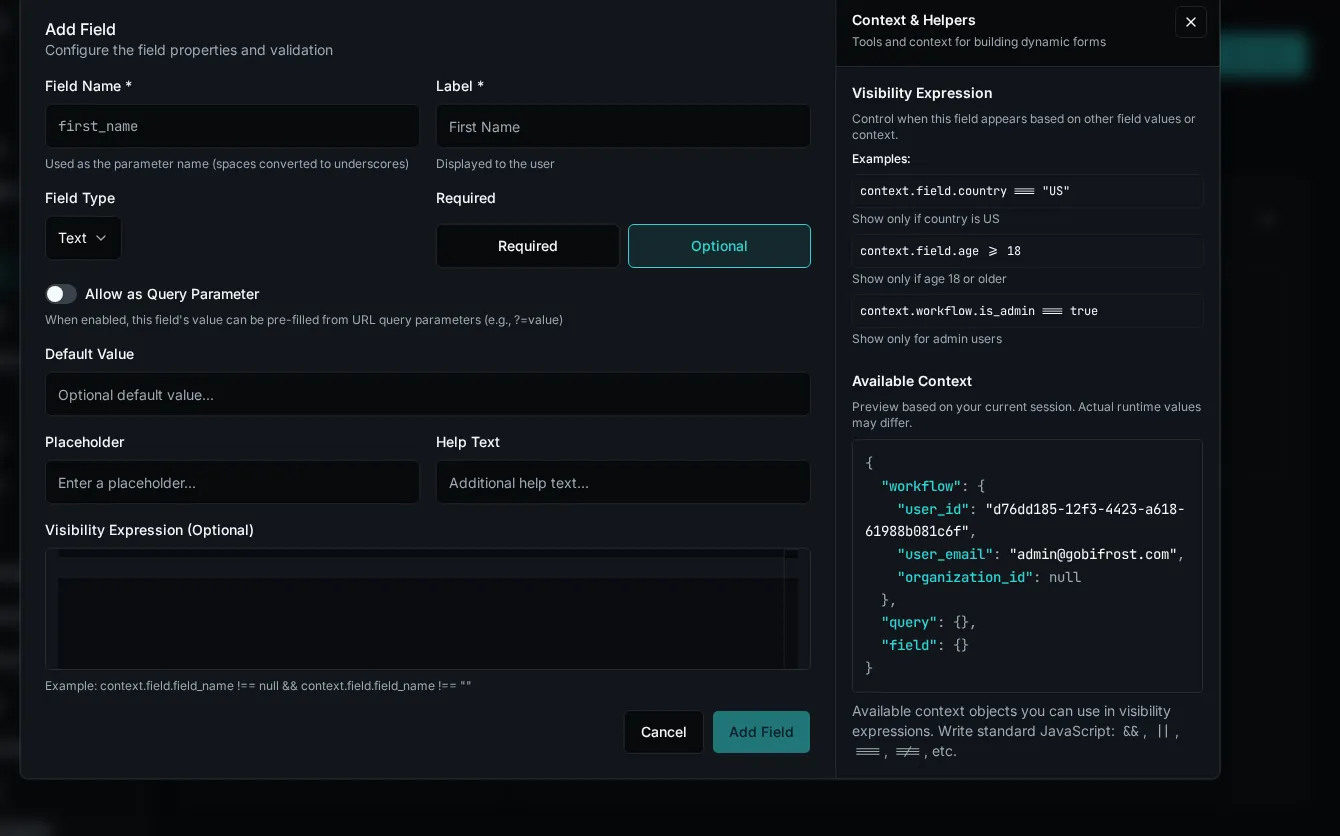1340x836 pixels.
Task: Click the "Displayed to the user" hint
Action: tap(495, 164)
